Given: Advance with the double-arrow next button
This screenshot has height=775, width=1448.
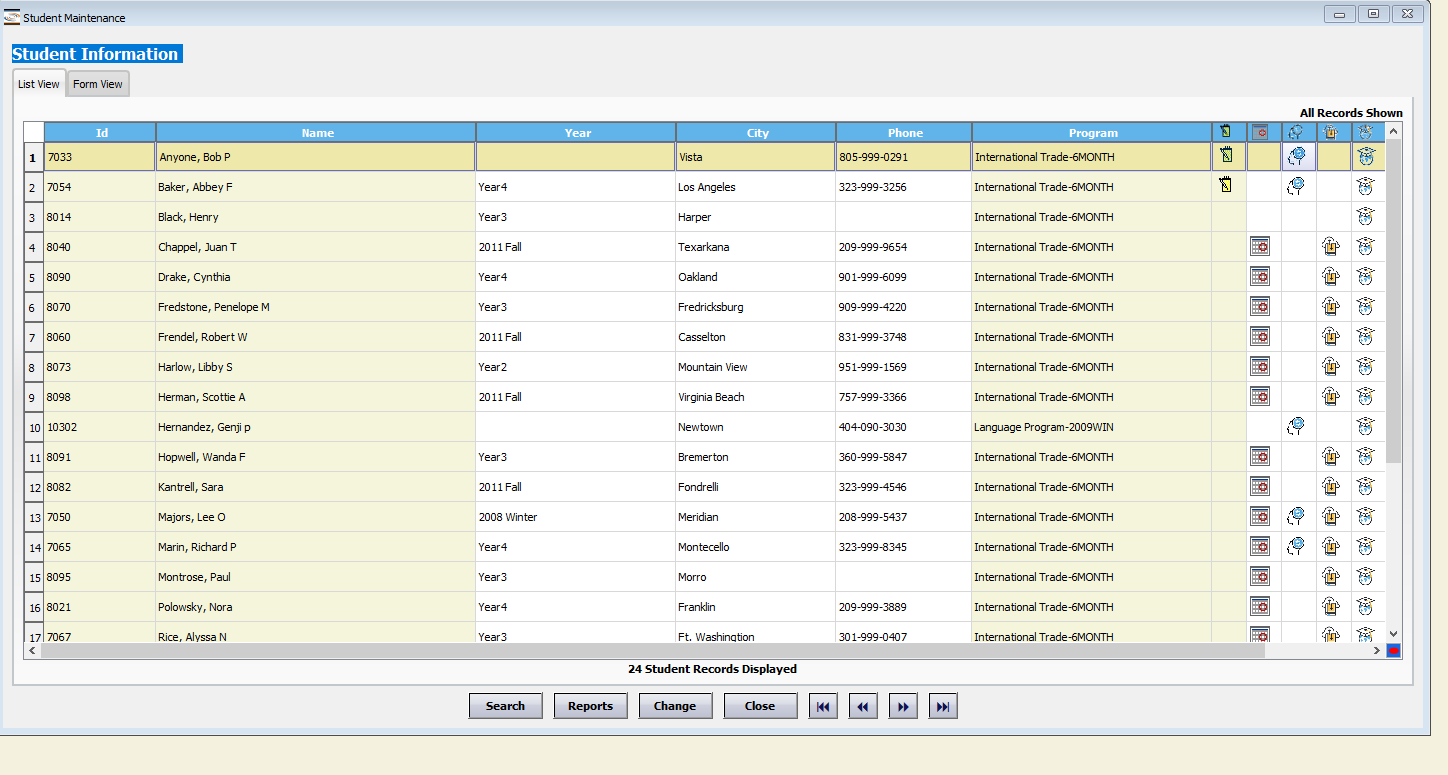Looking at the screenshot, I should tap(903, 706).
